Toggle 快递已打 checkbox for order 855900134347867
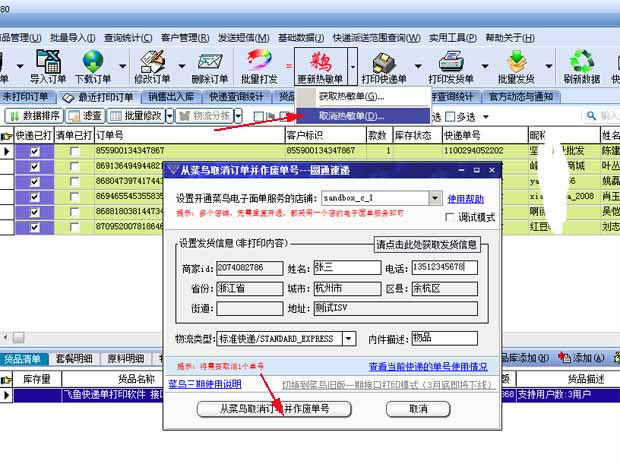 pyautogui.click(x=34, y=151)
